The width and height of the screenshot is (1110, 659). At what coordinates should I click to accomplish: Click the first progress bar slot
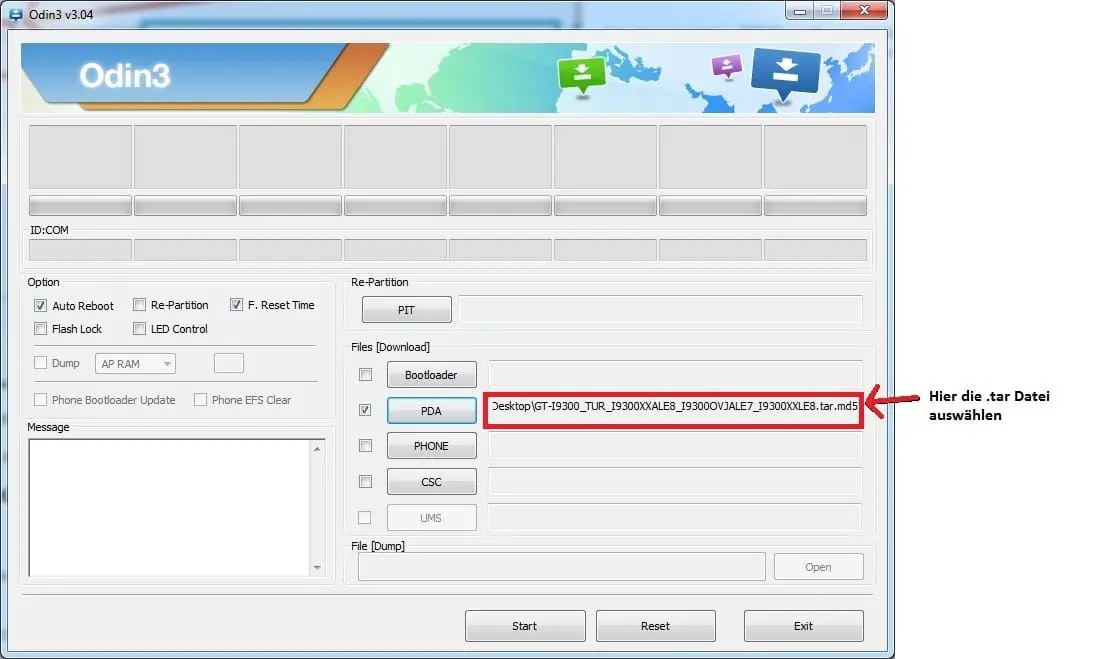[80, 205]
